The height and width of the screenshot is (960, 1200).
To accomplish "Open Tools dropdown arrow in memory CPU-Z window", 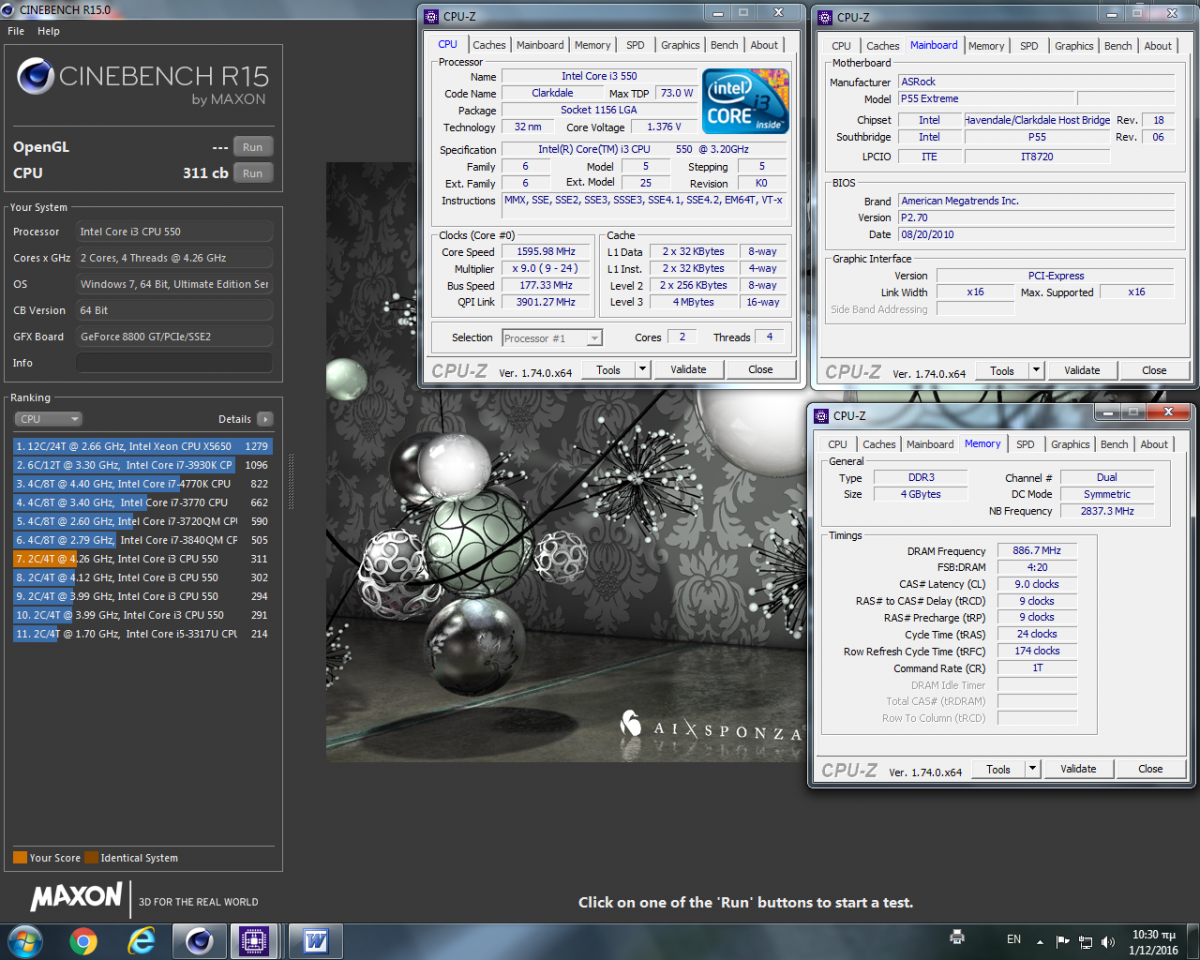I will click(x=1032, y=770).
